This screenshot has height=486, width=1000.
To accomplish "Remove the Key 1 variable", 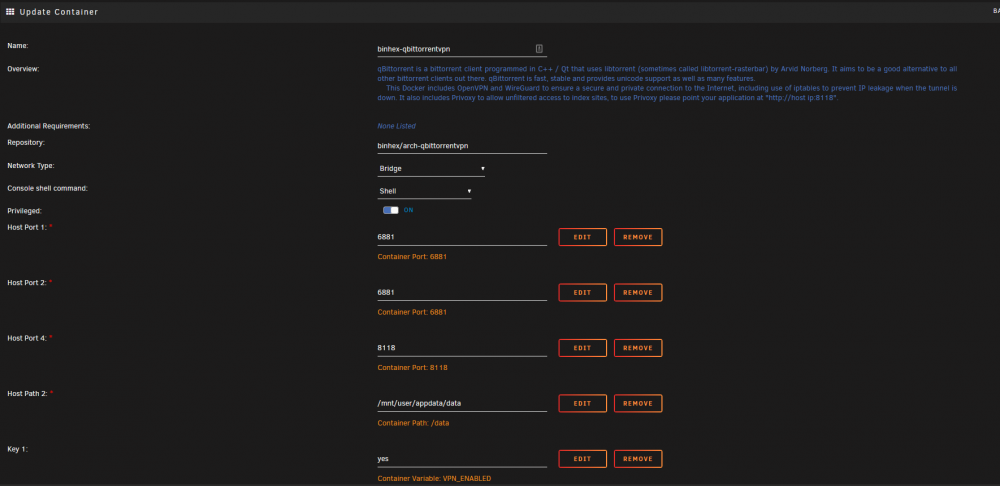I will point(638,459).
